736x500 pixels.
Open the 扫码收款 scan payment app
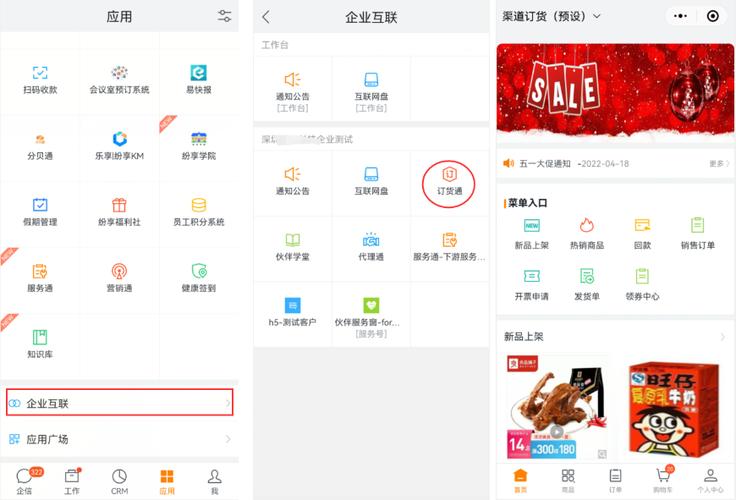click(40, 78)
